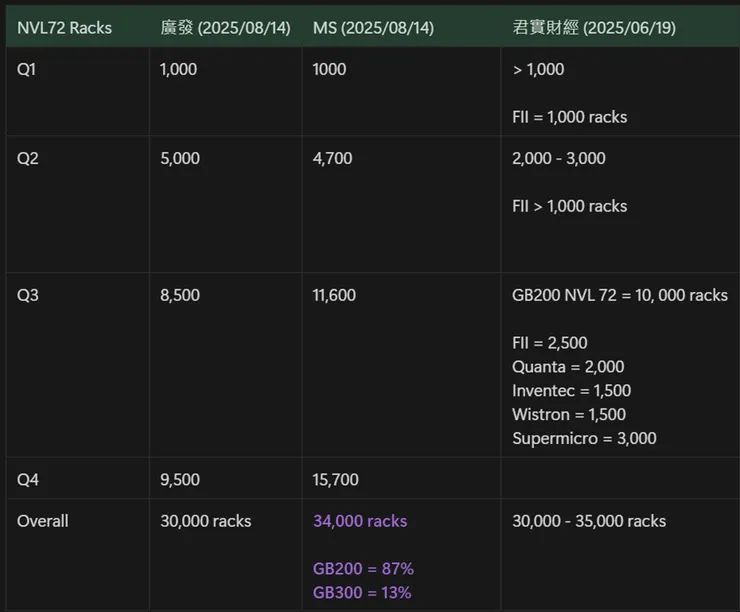Select the '9,500' value in Q4
The width and height of the screenshot is (740, 612).
[180, 479]
